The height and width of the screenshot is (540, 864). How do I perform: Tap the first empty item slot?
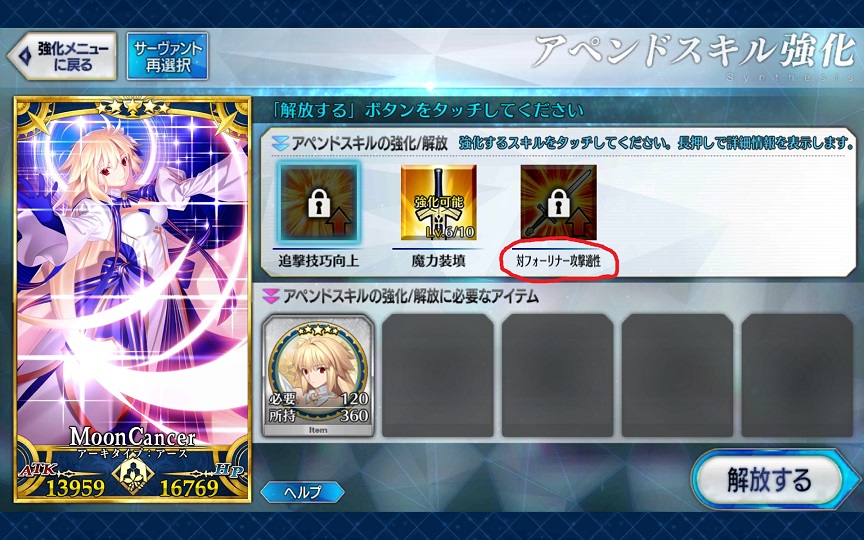pos(438,375)
